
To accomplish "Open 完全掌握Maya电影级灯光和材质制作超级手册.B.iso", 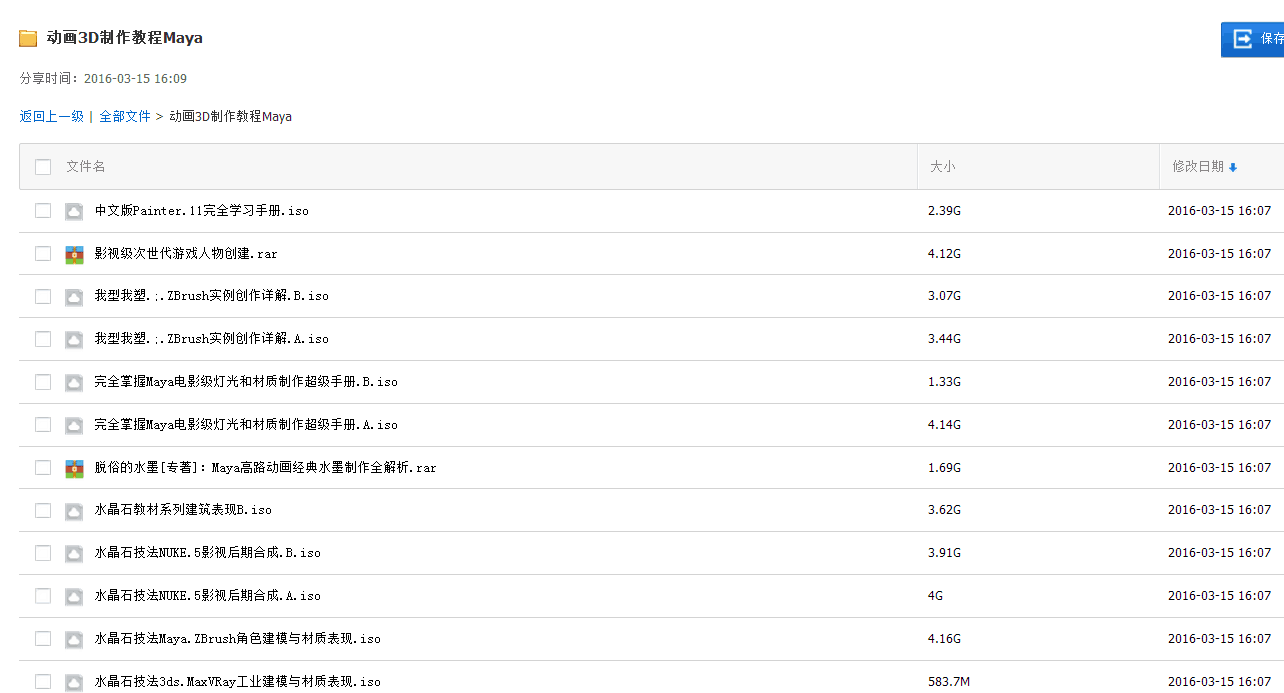I will 246,382.
